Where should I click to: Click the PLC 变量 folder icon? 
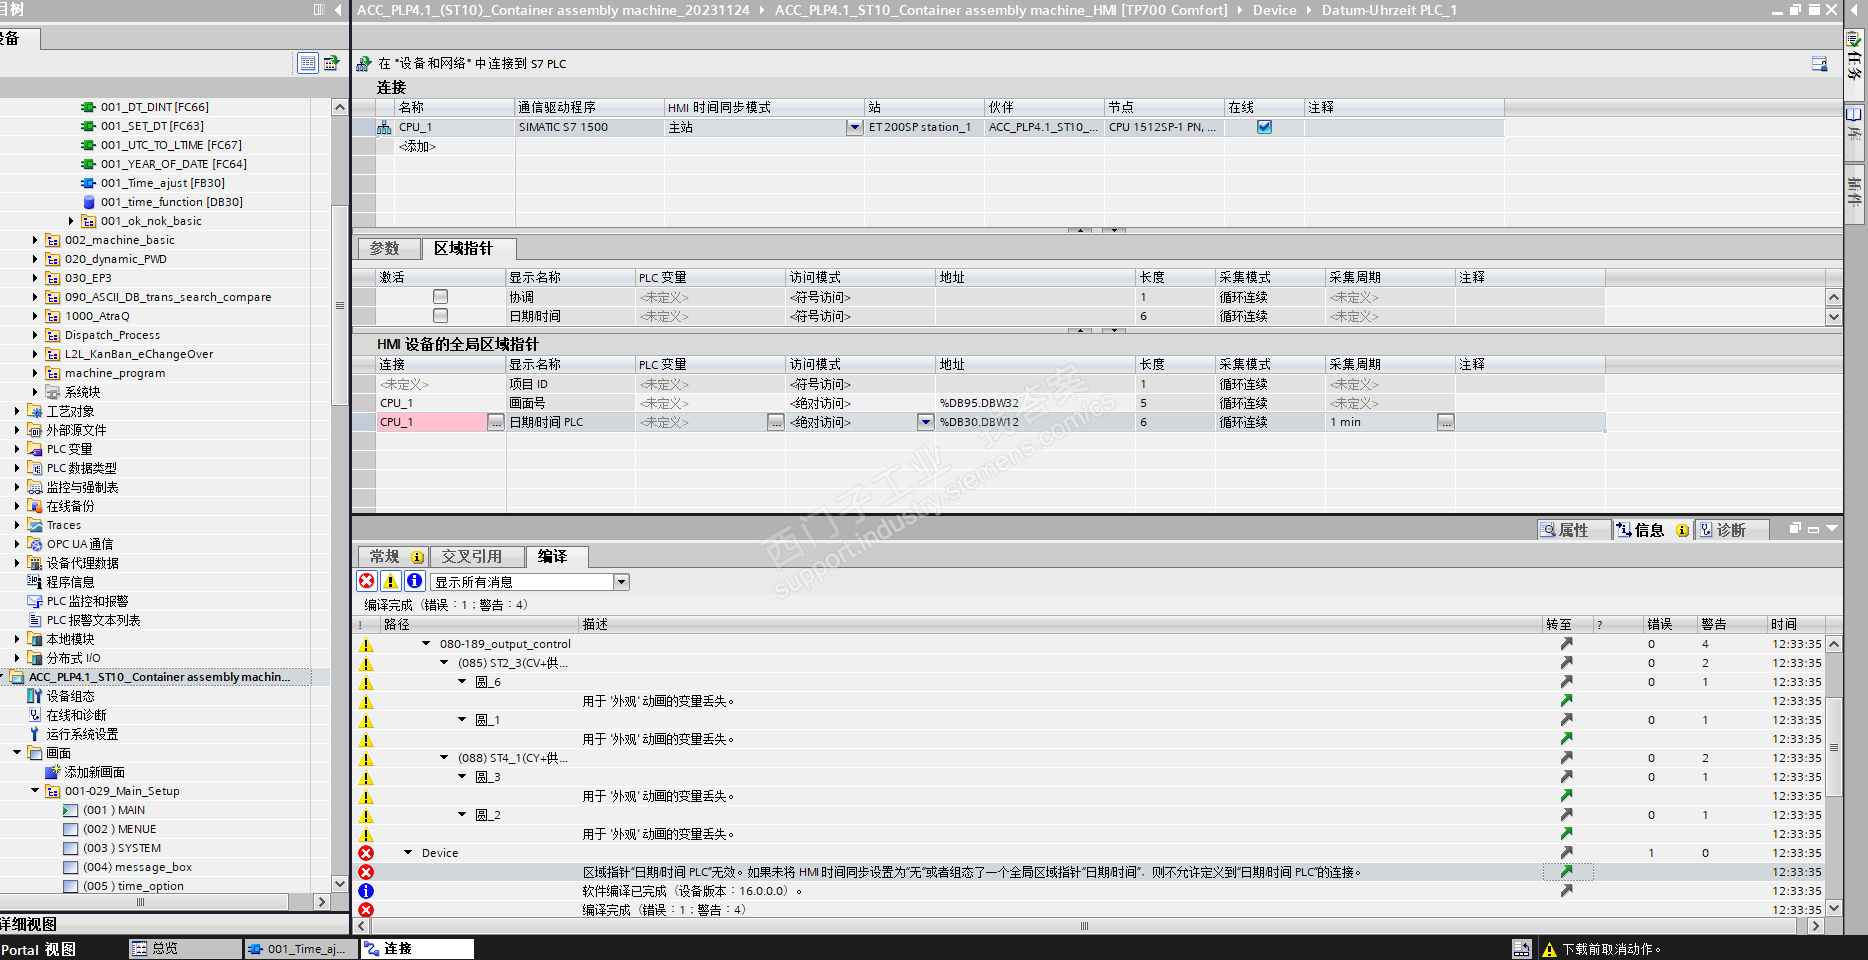click(x=34, y=449)
